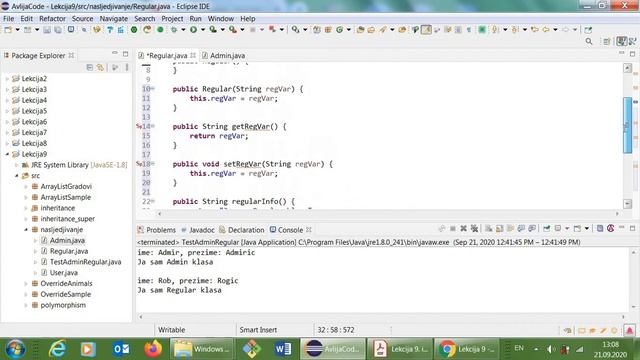
Task: Select the ArrayListGradovi package
Action: pyautogui.click(x=66, y=187)
